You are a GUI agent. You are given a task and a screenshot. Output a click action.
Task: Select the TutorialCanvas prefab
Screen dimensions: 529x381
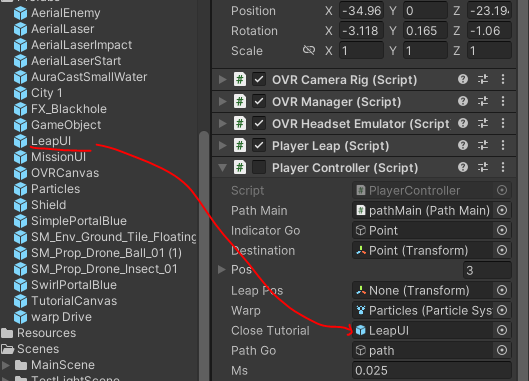[74, 301]
